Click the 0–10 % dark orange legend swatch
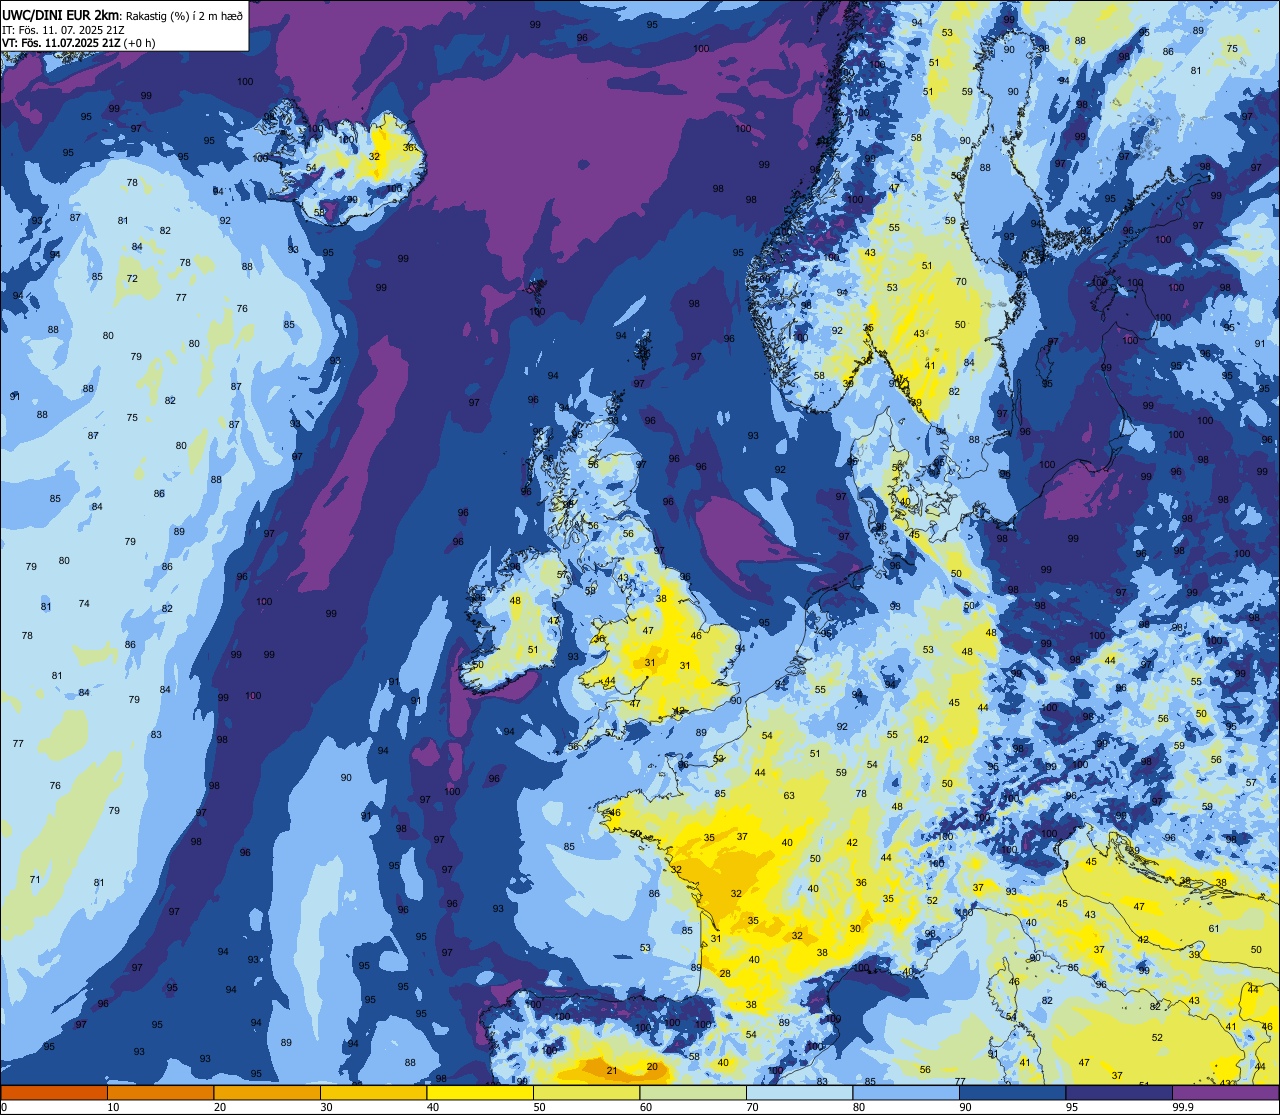 tap(54, 1092)
